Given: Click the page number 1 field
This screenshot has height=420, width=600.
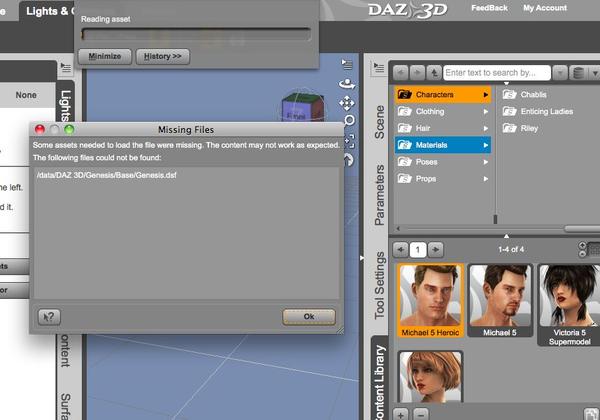Looking at the screenshot, I should [x=418, y=250].
